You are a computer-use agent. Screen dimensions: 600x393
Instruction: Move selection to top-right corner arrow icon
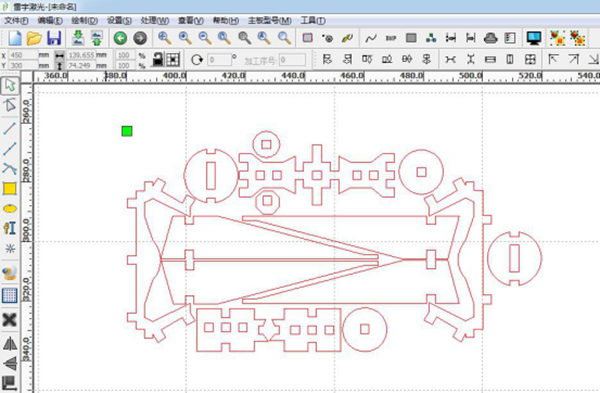point(574,59)
